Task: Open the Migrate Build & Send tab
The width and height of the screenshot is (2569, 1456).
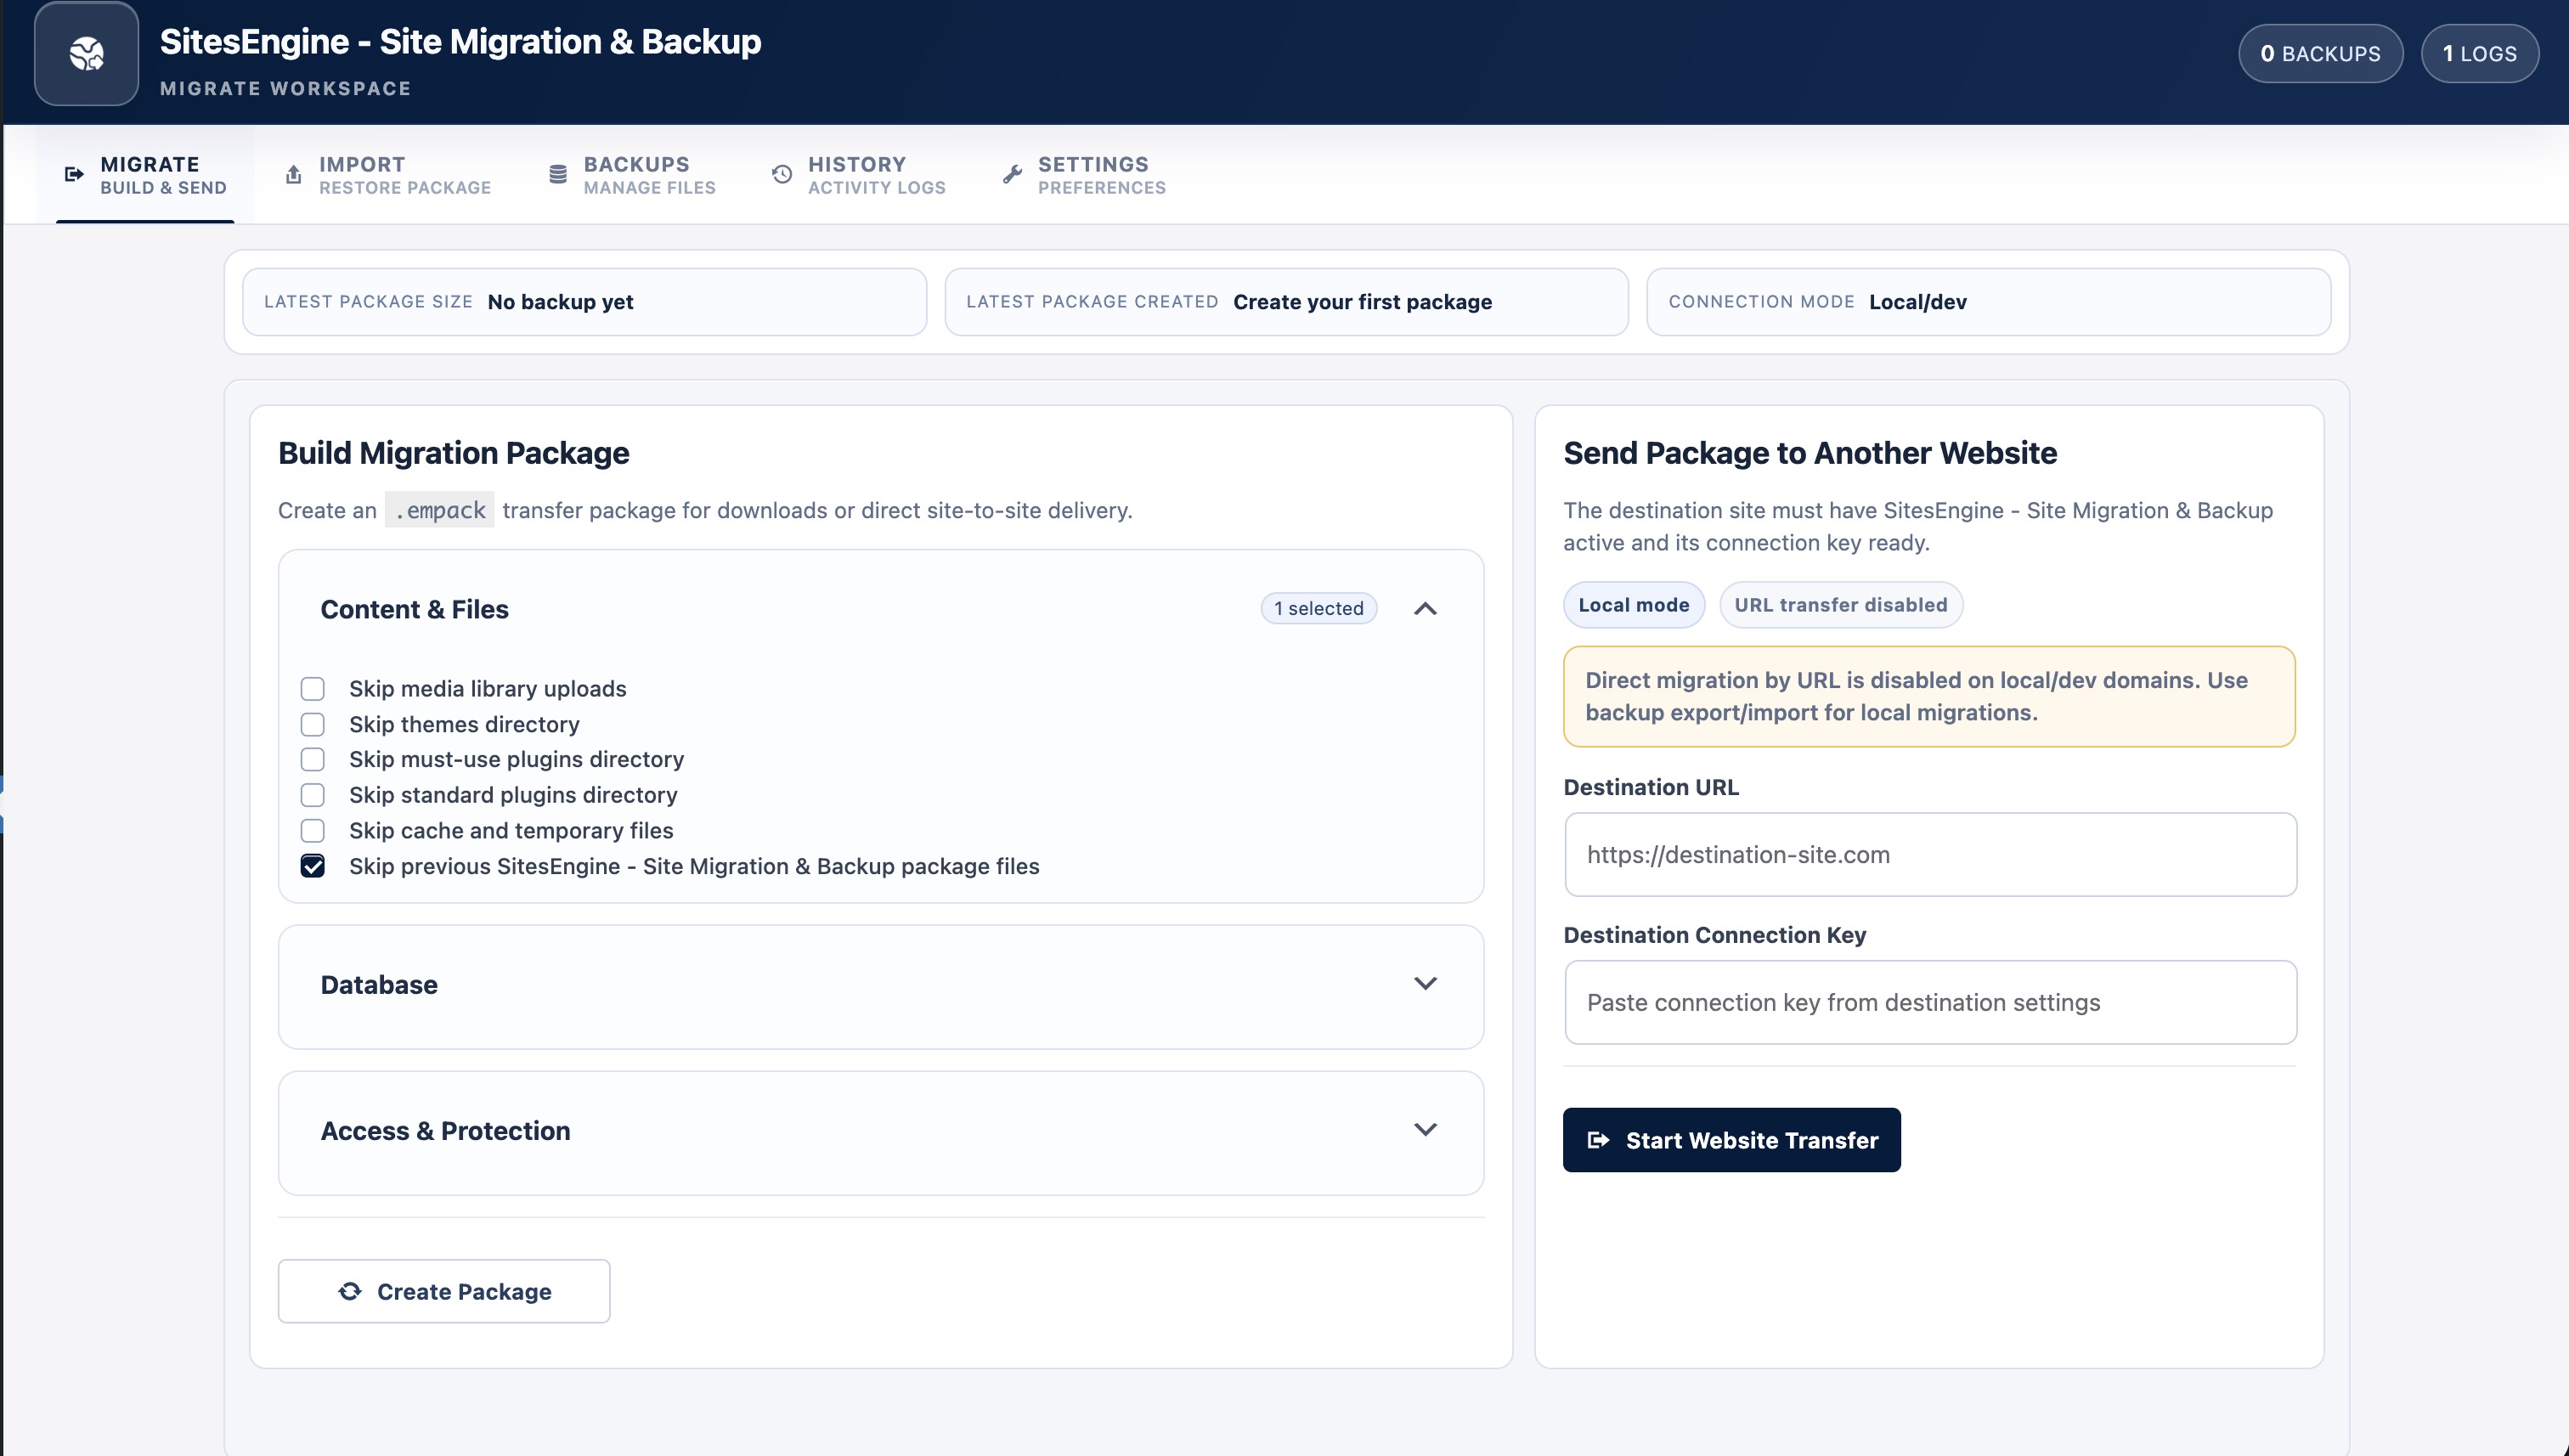Action: tap(146, 175)
